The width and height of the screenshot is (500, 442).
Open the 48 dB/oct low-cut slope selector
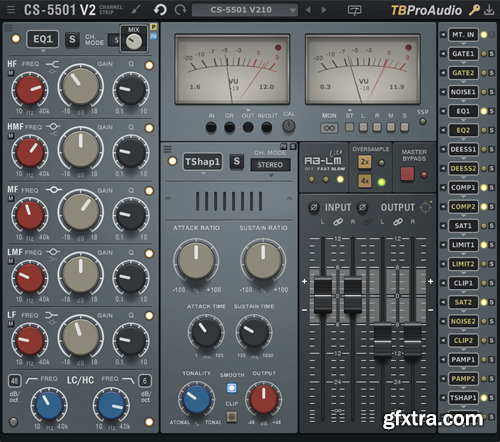14,381
